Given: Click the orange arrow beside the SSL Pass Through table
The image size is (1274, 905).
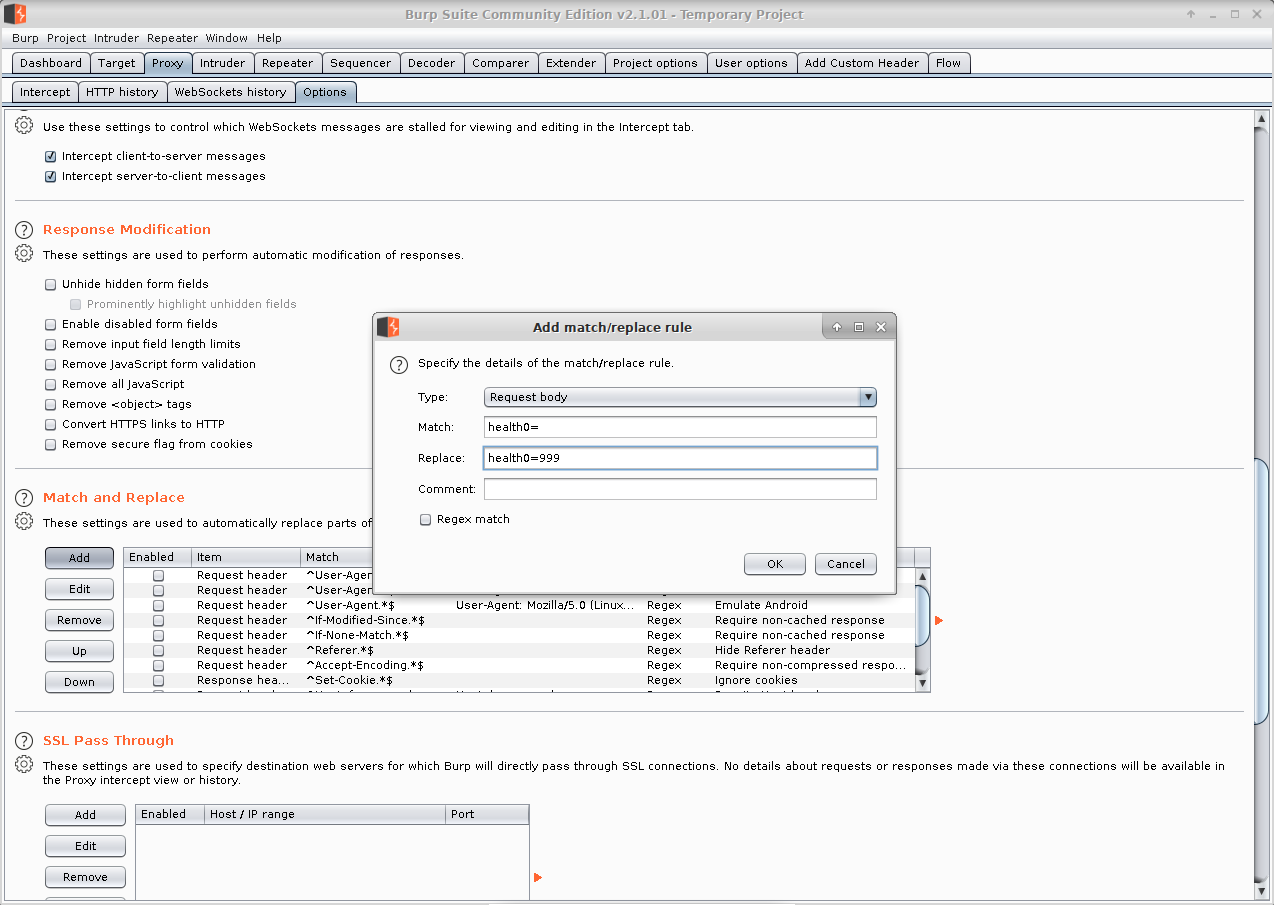Looking at the screenshot, I should (x=538, y=878).
